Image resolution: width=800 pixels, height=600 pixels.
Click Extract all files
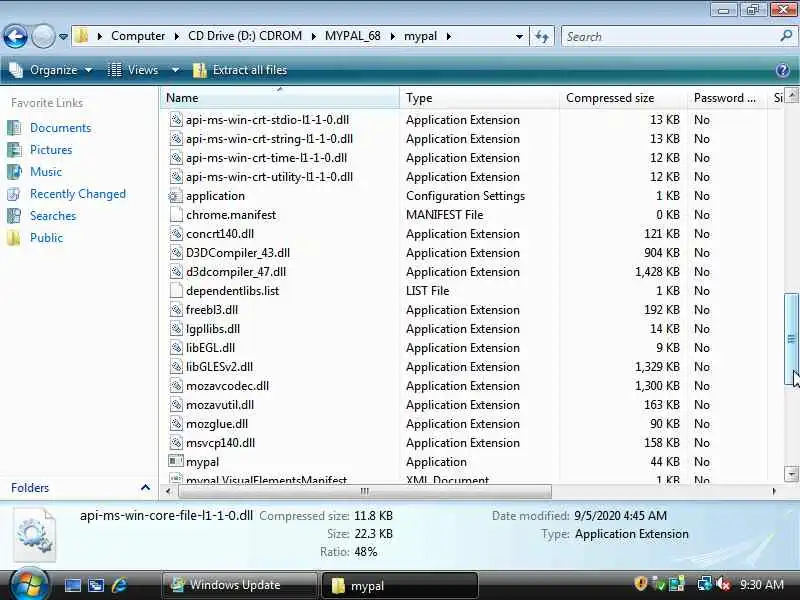pyautogui.click(x=240, y=70)
